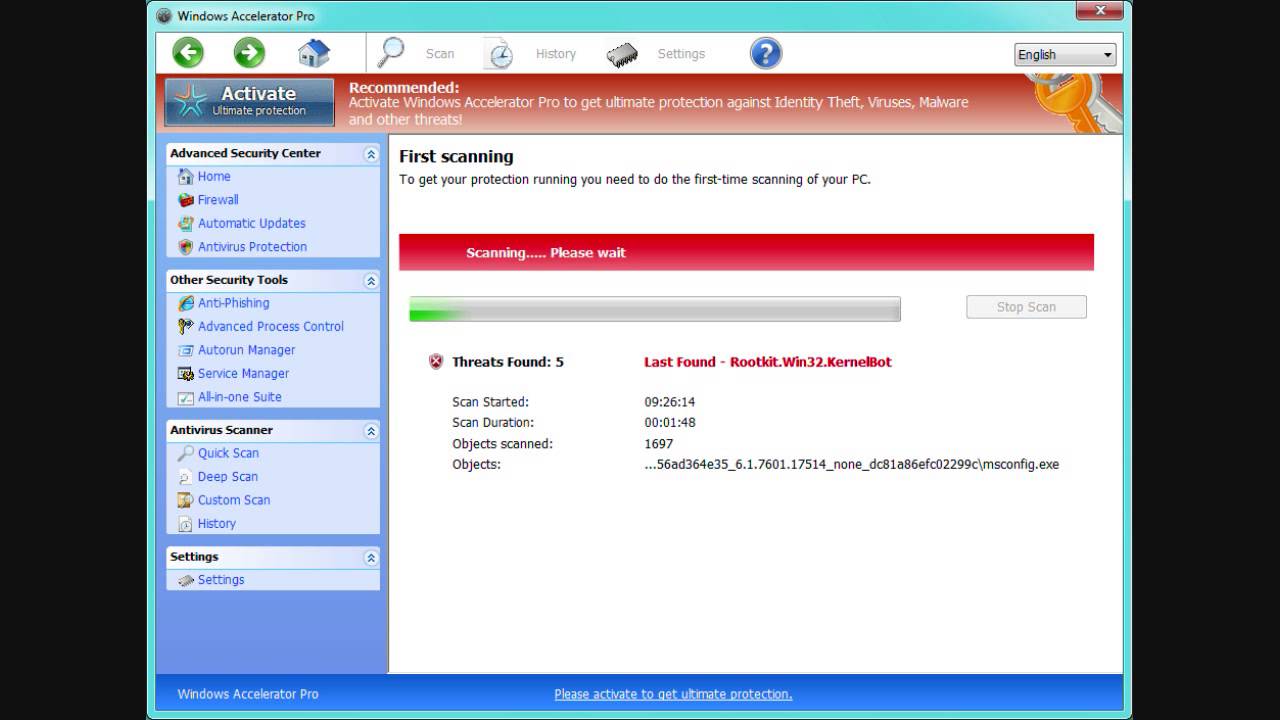
Task: Open the Settings toolbar tab
Action: pos(681,54)
